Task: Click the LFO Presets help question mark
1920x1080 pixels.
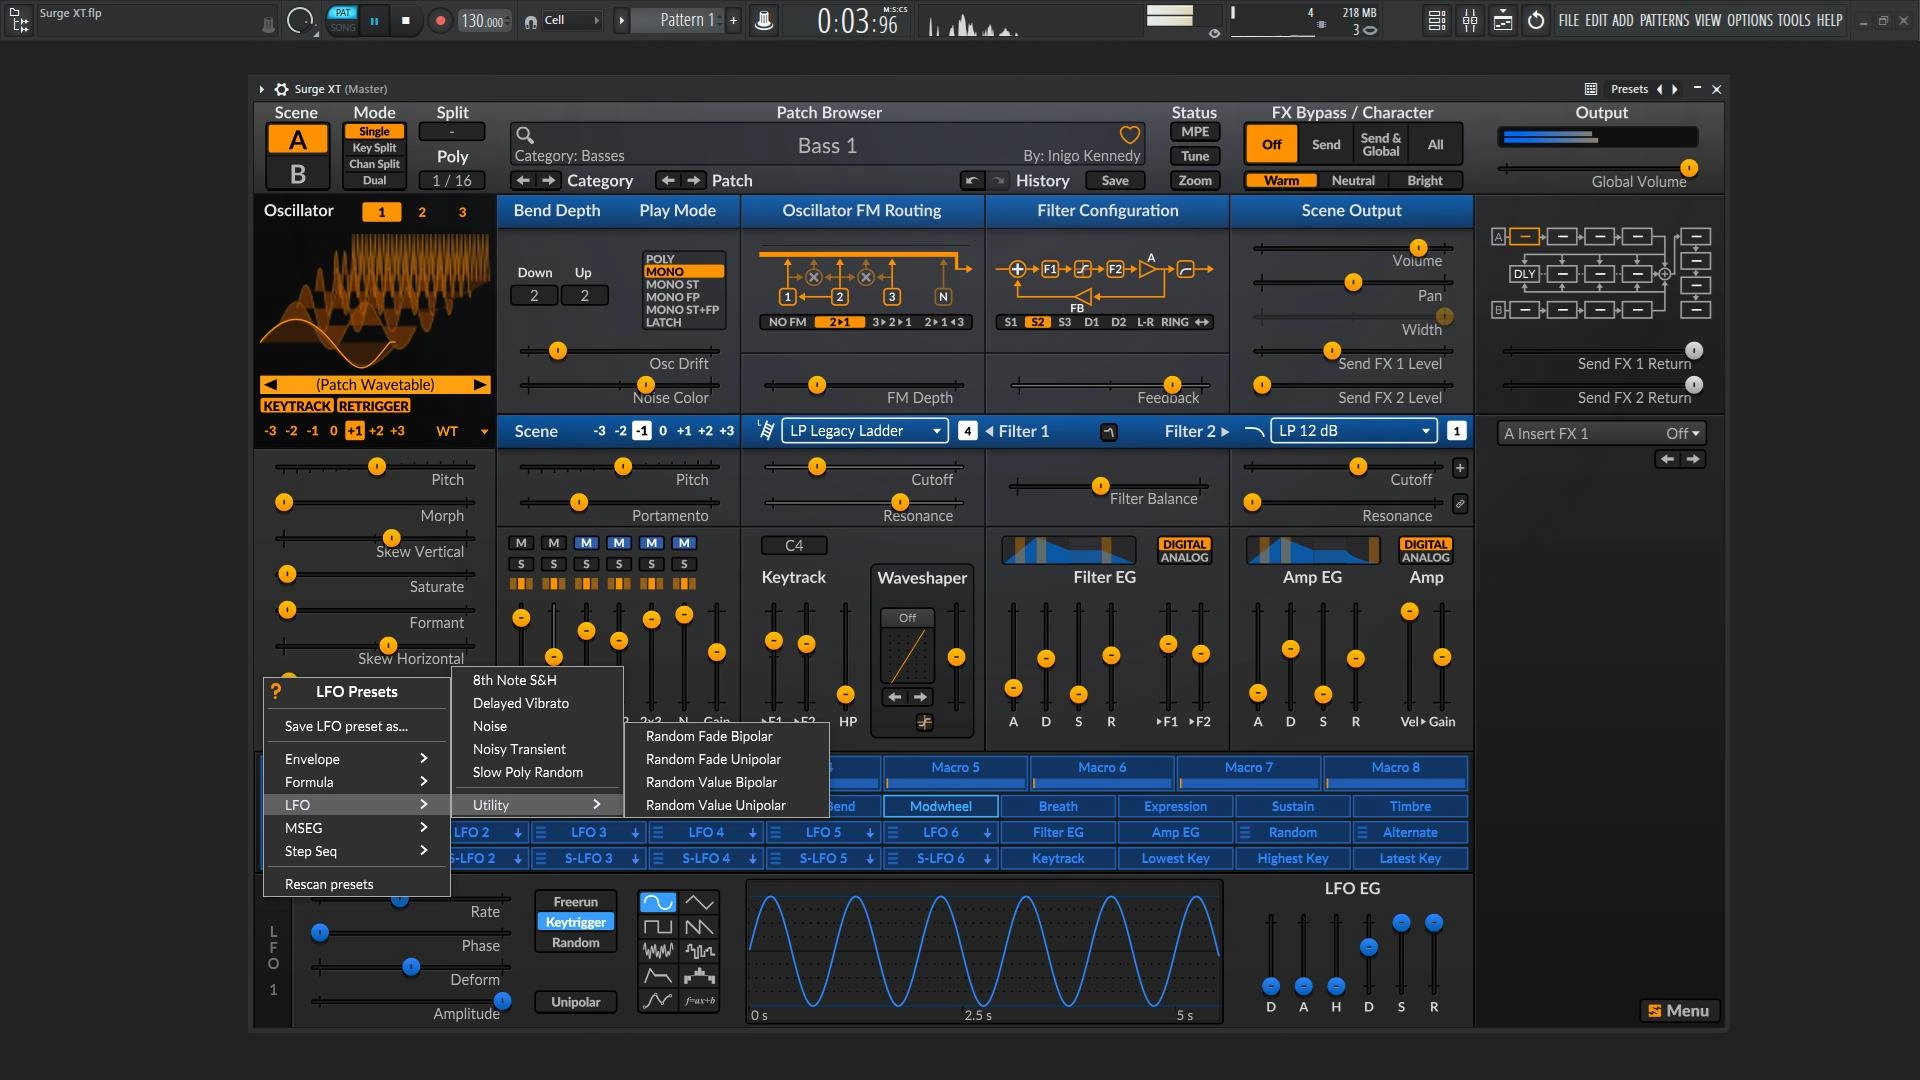Action: click(277, 691)
